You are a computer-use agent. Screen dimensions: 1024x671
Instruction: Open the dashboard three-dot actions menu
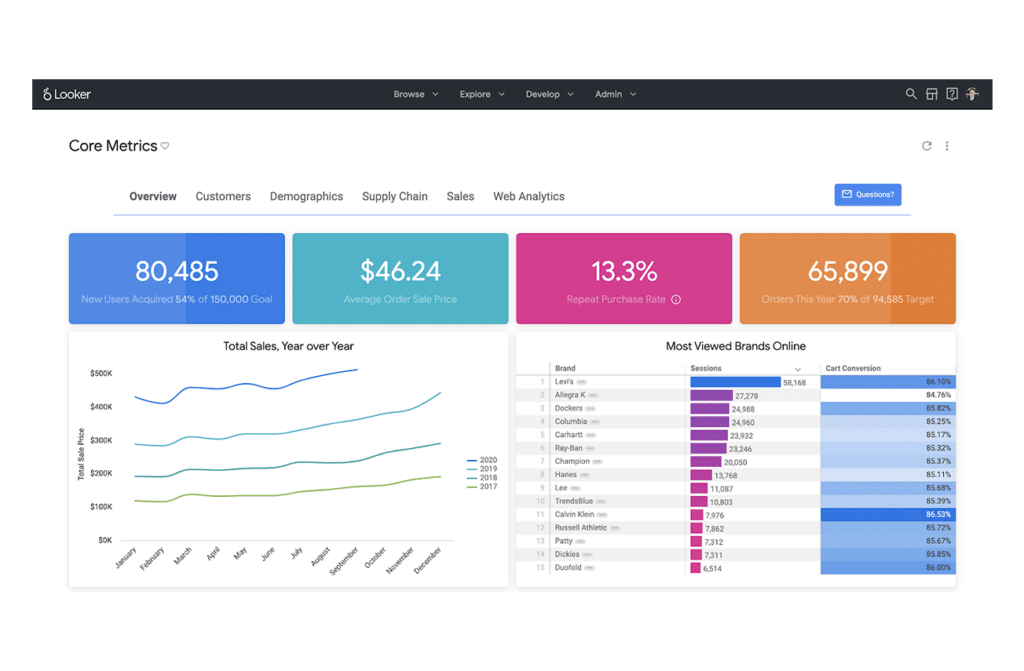tap(947, 145)
